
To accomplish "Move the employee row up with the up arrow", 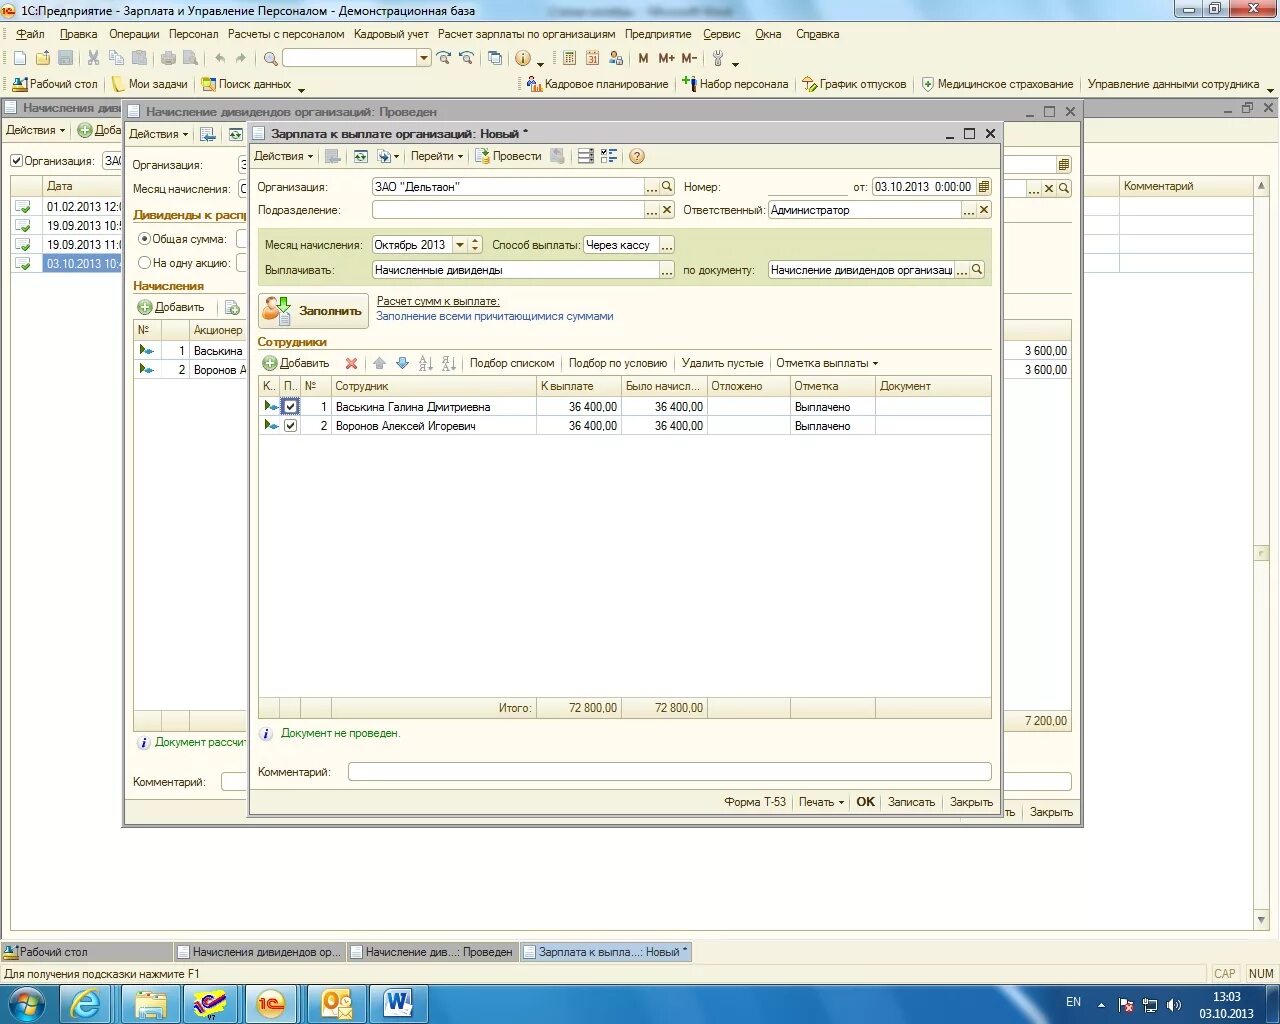I will point(379,363).
